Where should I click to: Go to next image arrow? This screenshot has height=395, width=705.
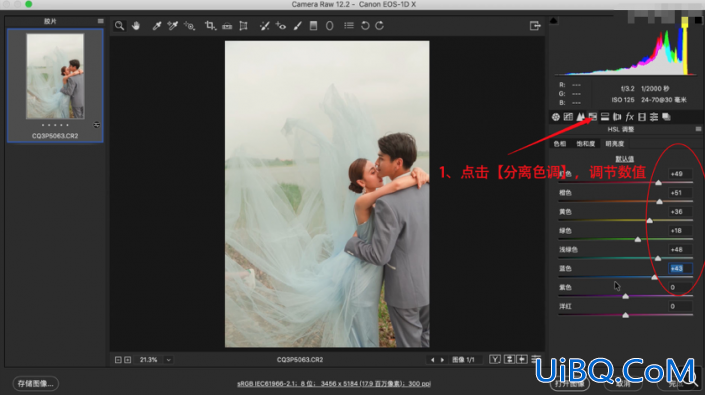click(x=442, y=359)
